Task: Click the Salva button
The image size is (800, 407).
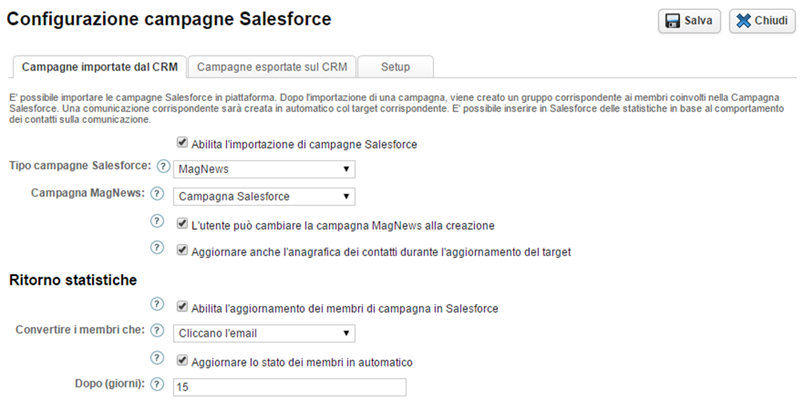Action: [689, 21]
